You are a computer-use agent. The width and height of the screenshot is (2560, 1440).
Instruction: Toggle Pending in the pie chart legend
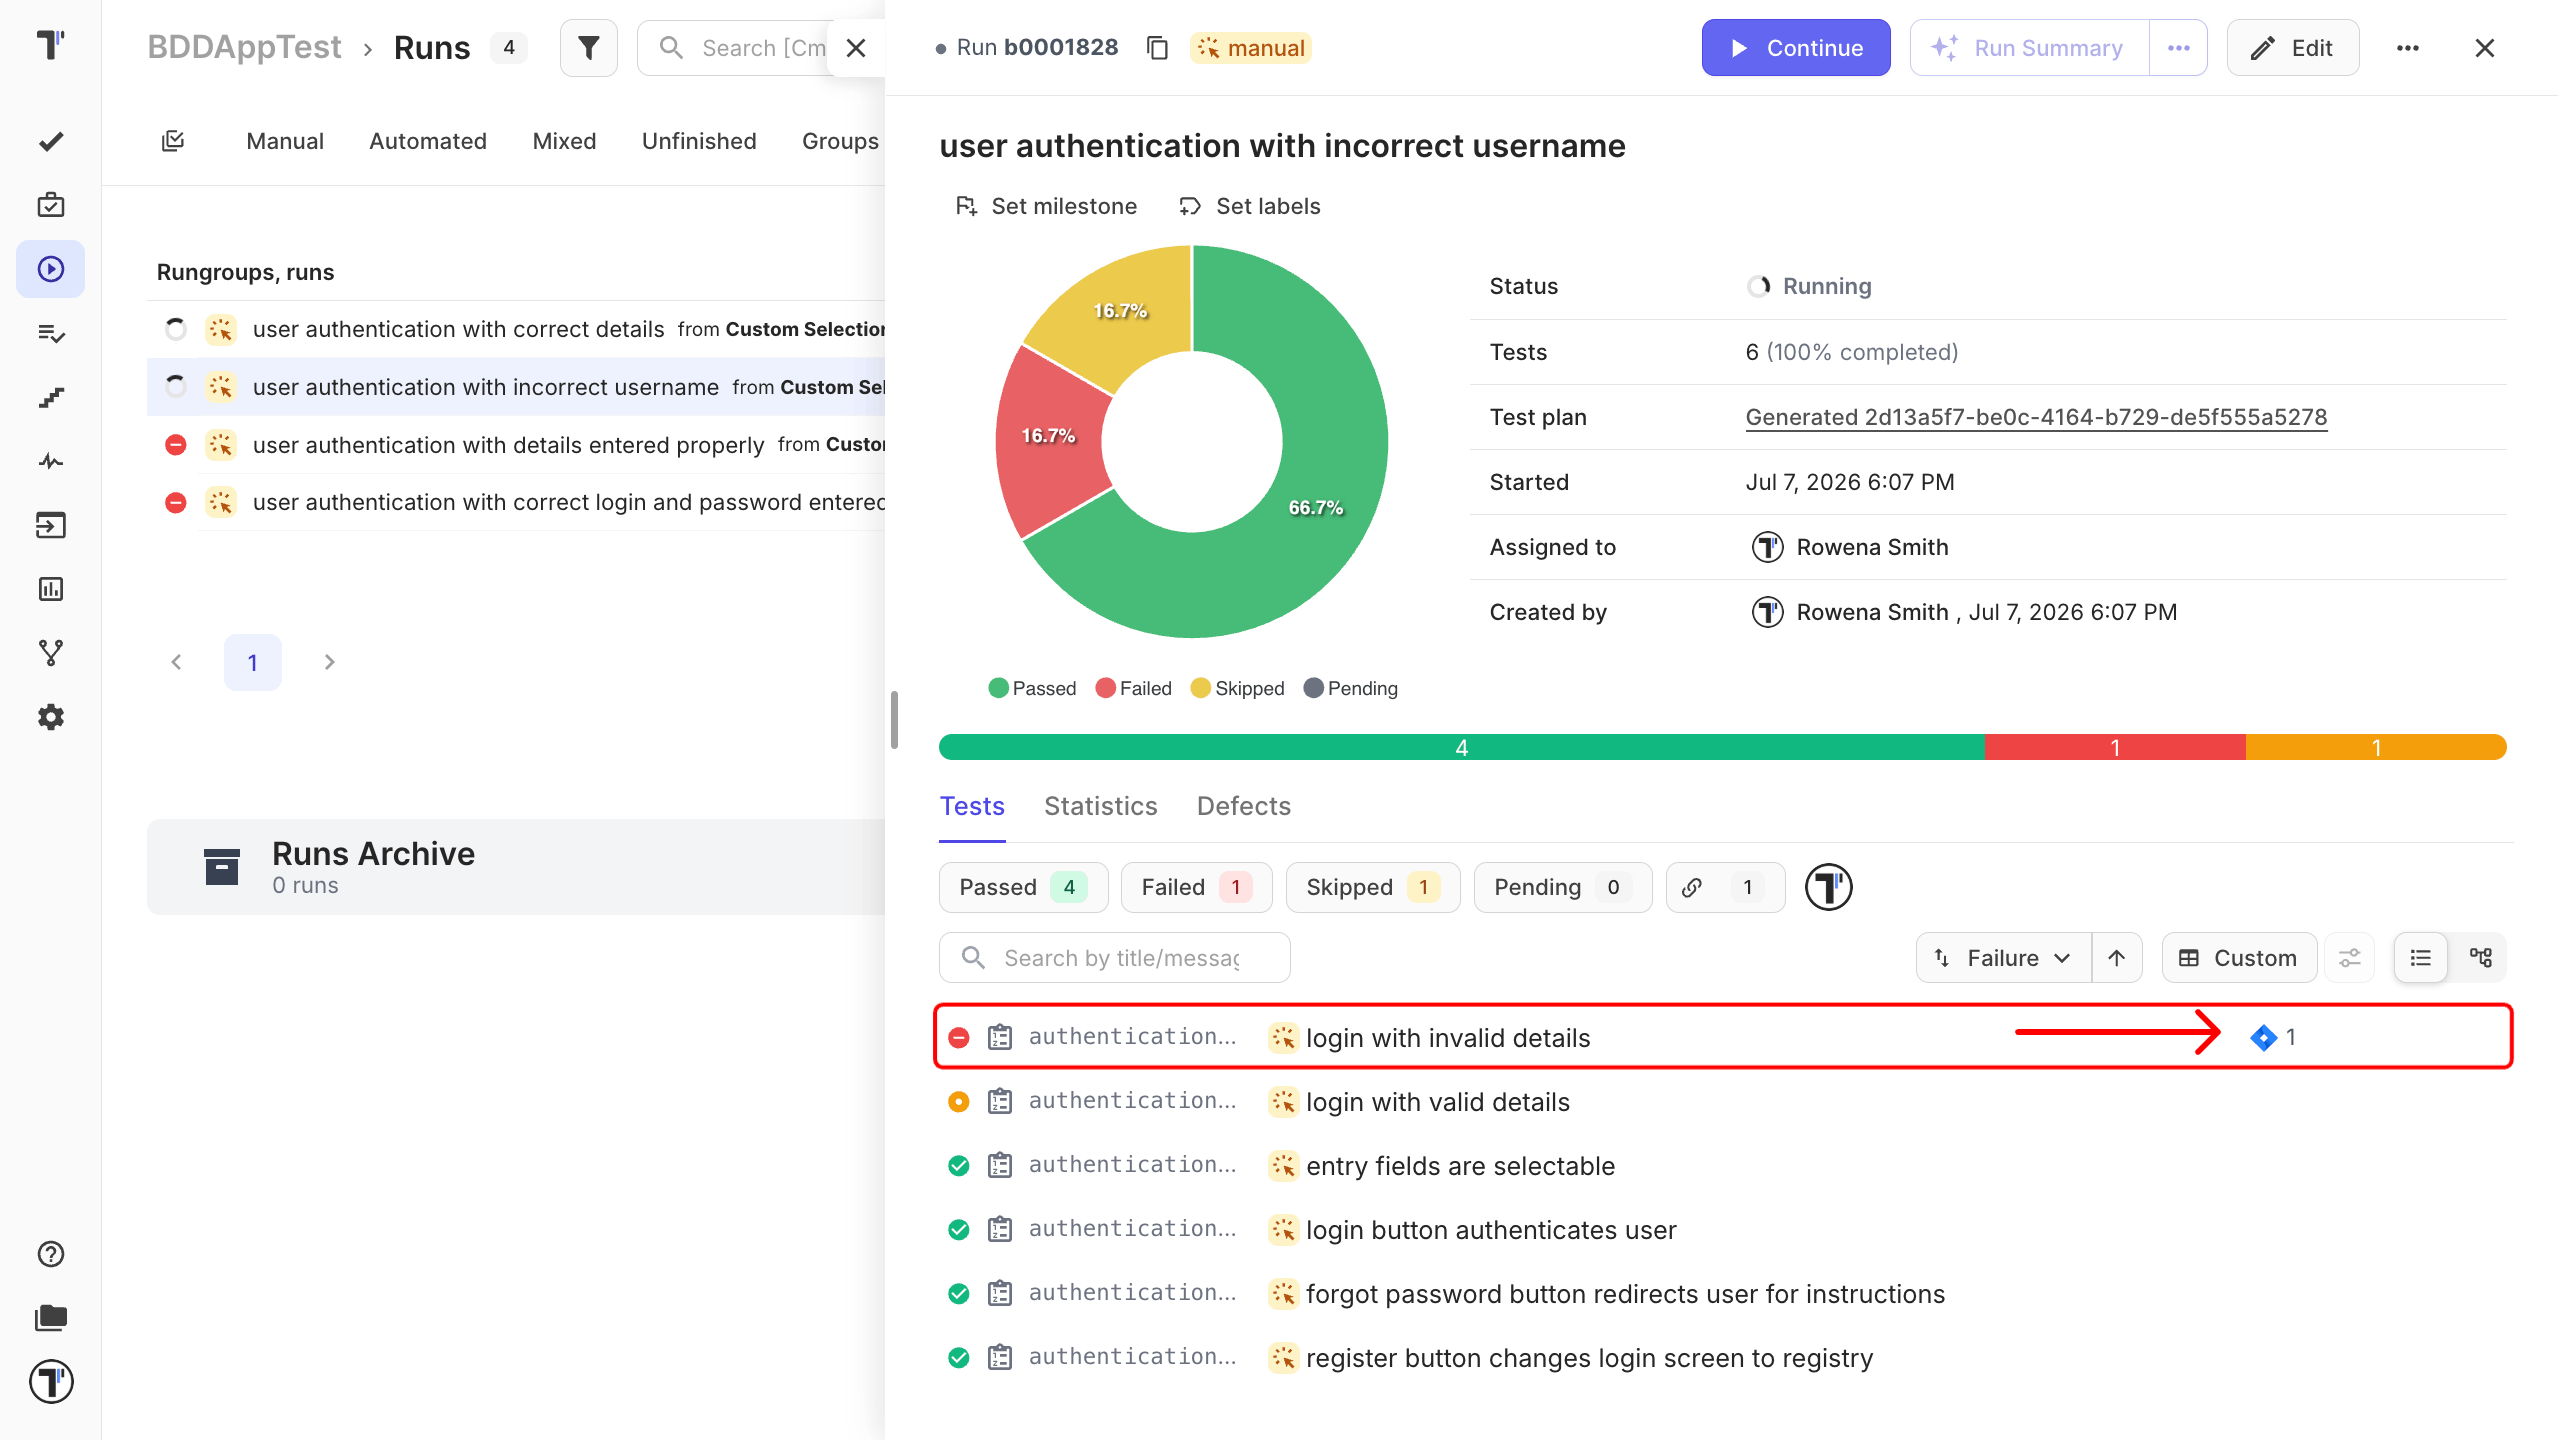click(1351, 688)
